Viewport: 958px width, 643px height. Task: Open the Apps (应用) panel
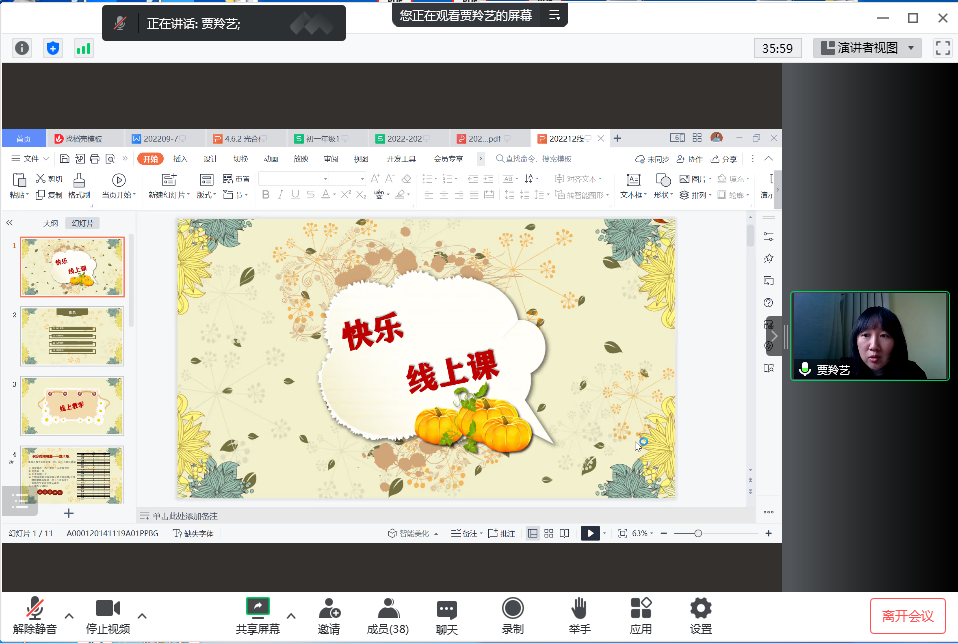pos(641,608)
